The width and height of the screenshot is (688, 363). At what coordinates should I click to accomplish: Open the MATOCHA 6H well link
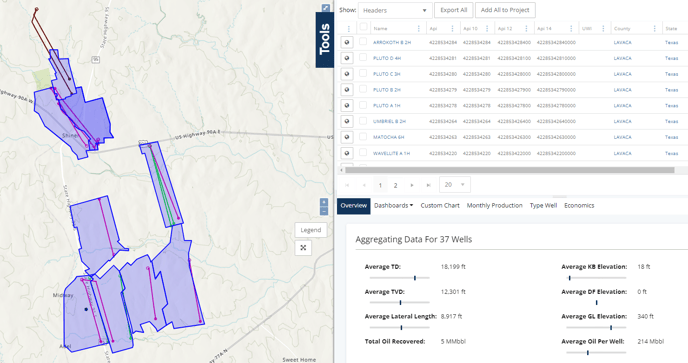[x=388, y=137]
